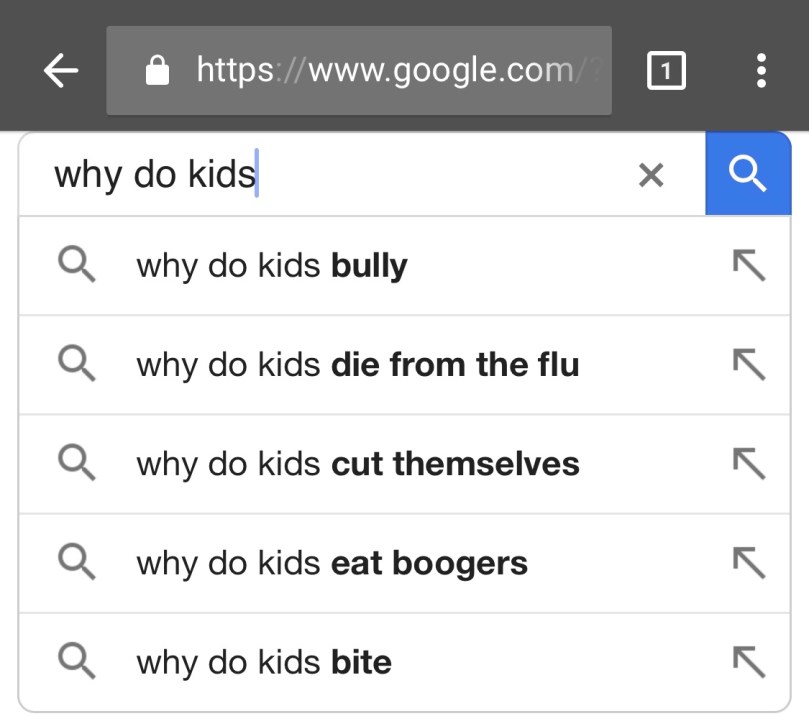Clear the search text with the X

[x=651, y=175]
